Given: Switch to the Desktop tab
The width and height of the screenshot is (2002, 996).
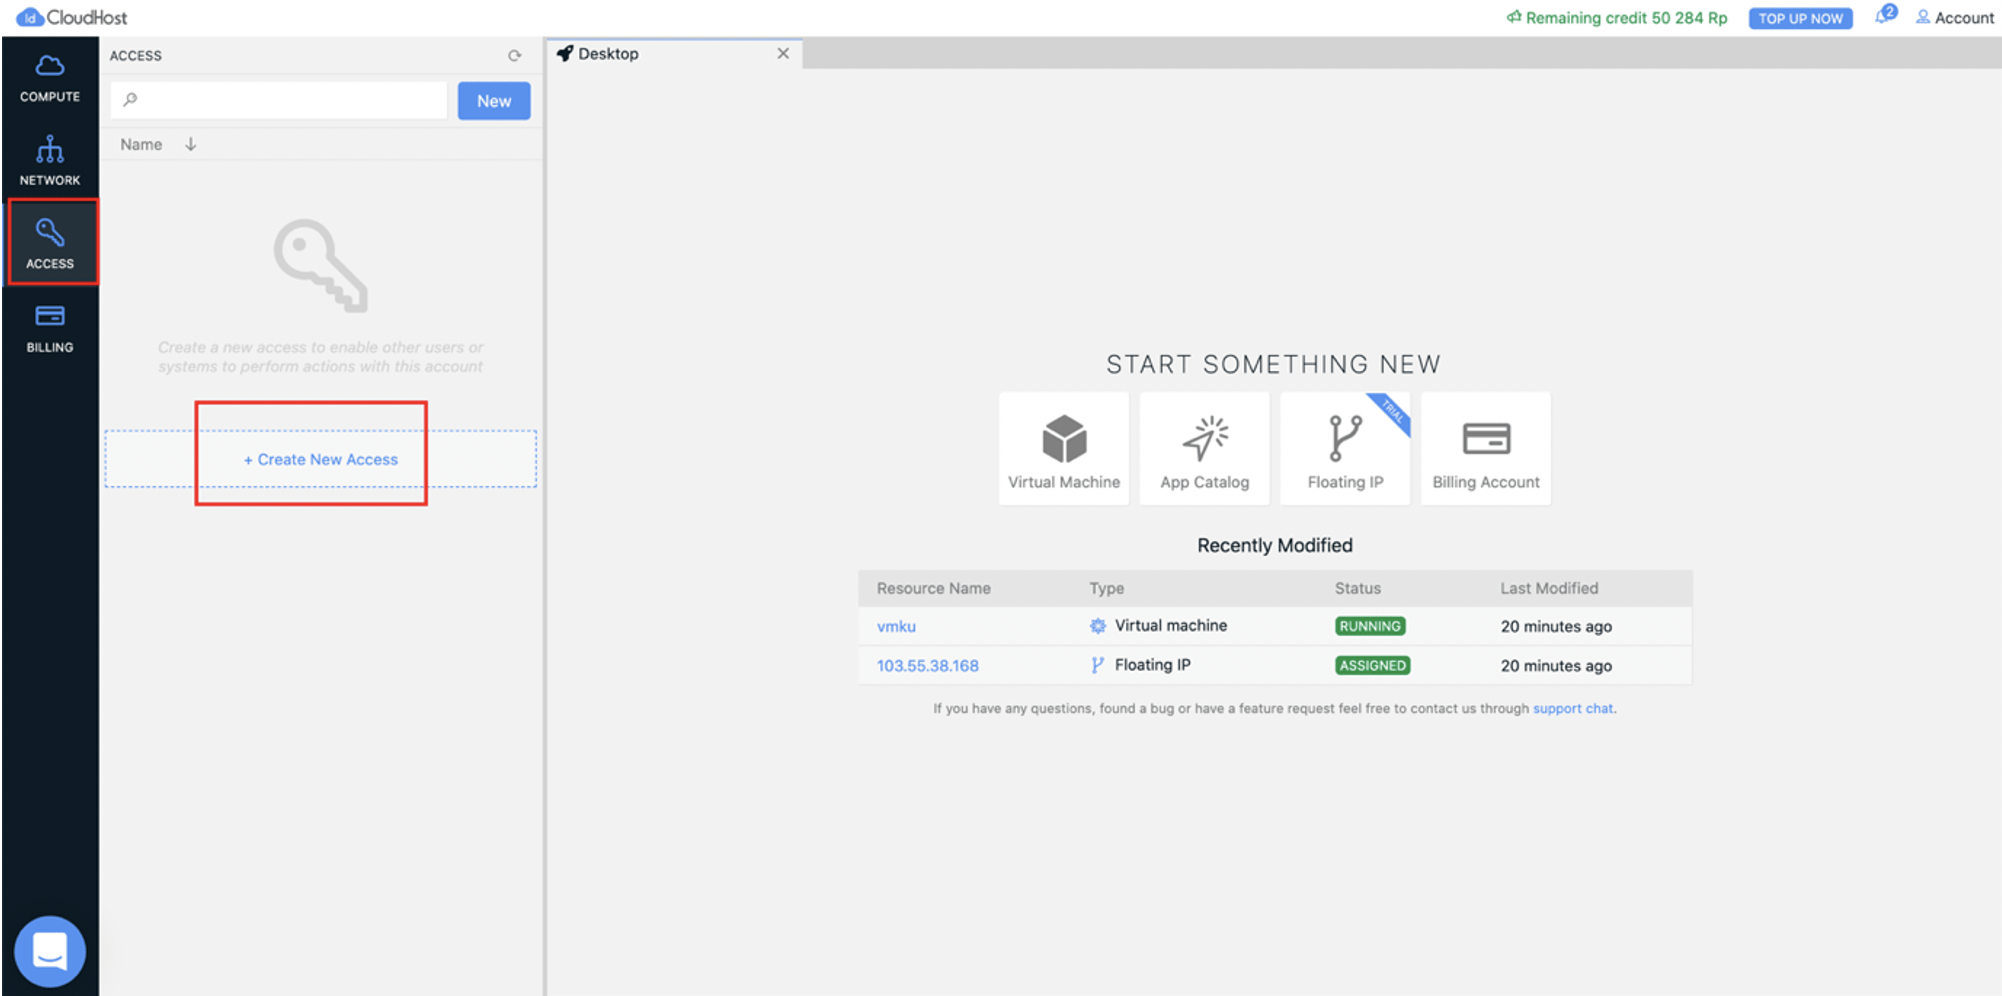Looking at the screenshot, I should pyautogui.click(x=608, y=53).
